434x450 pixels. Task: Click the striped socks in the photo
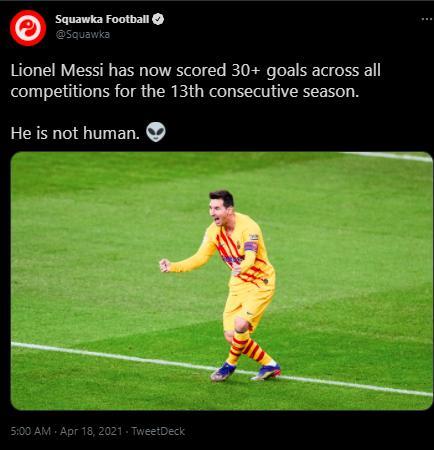(248, 348)
